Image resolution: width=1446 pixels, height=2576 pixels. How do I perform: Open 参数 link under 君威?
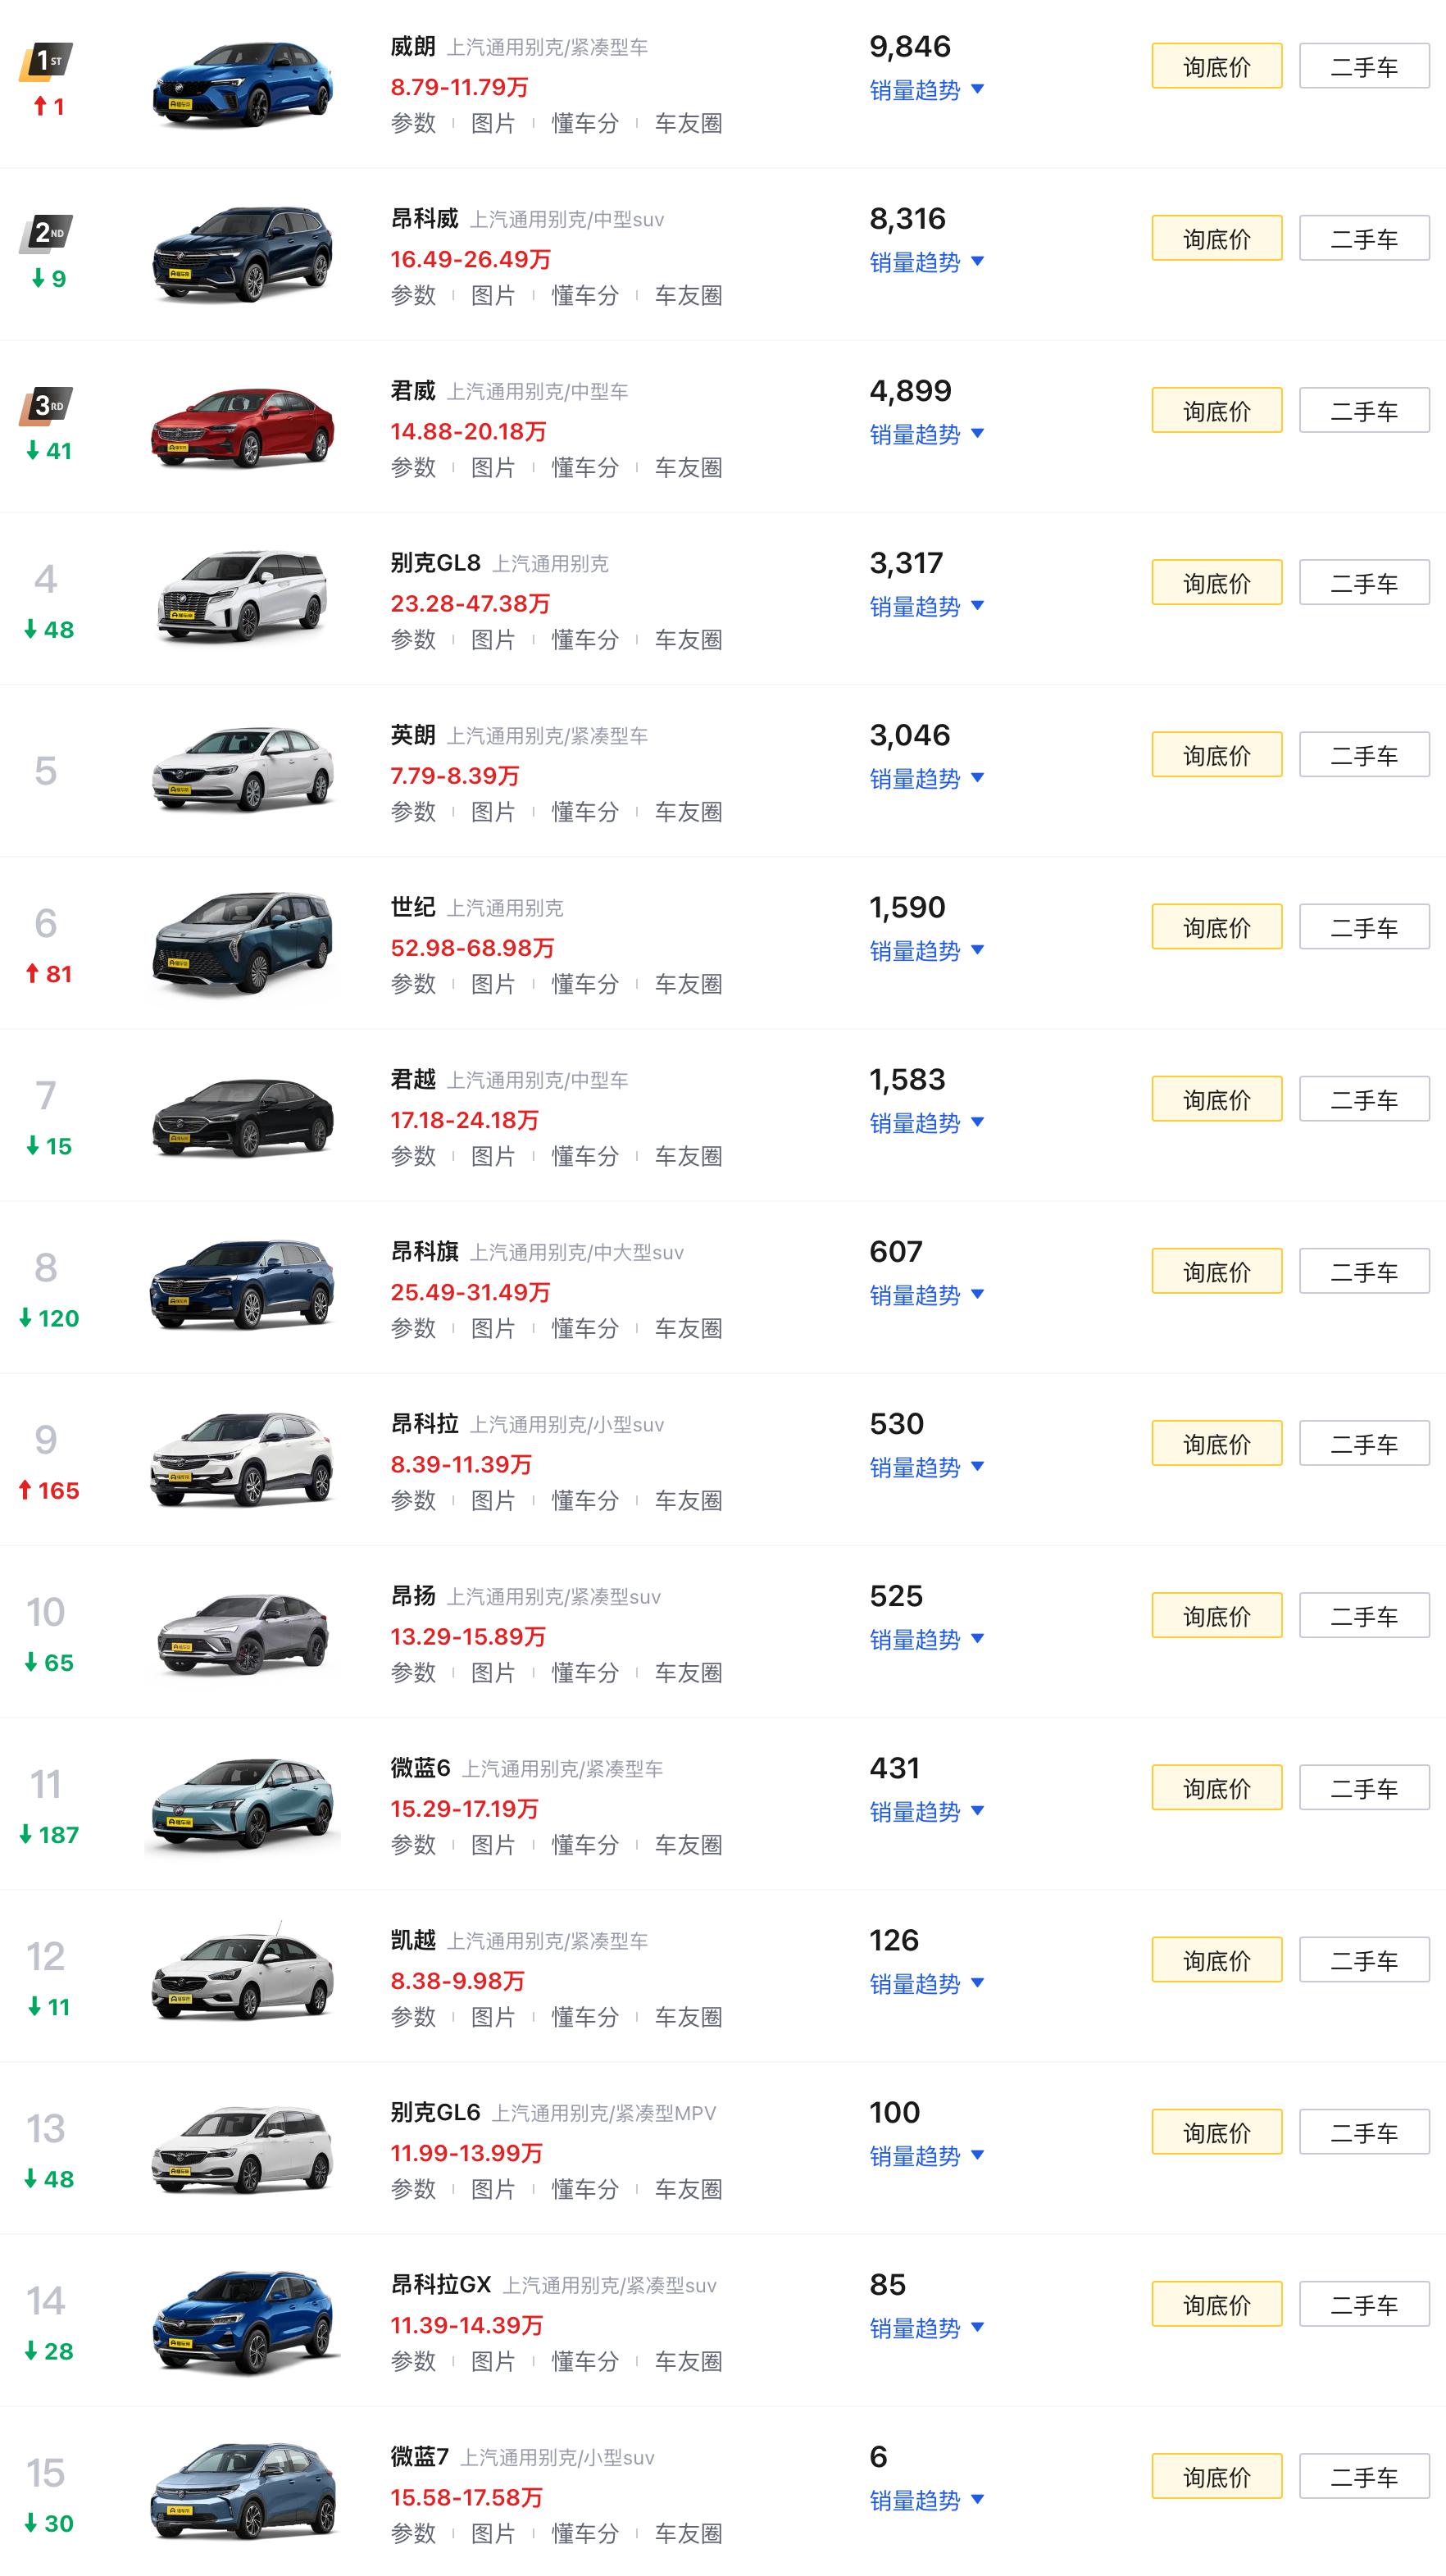(413, 467)
